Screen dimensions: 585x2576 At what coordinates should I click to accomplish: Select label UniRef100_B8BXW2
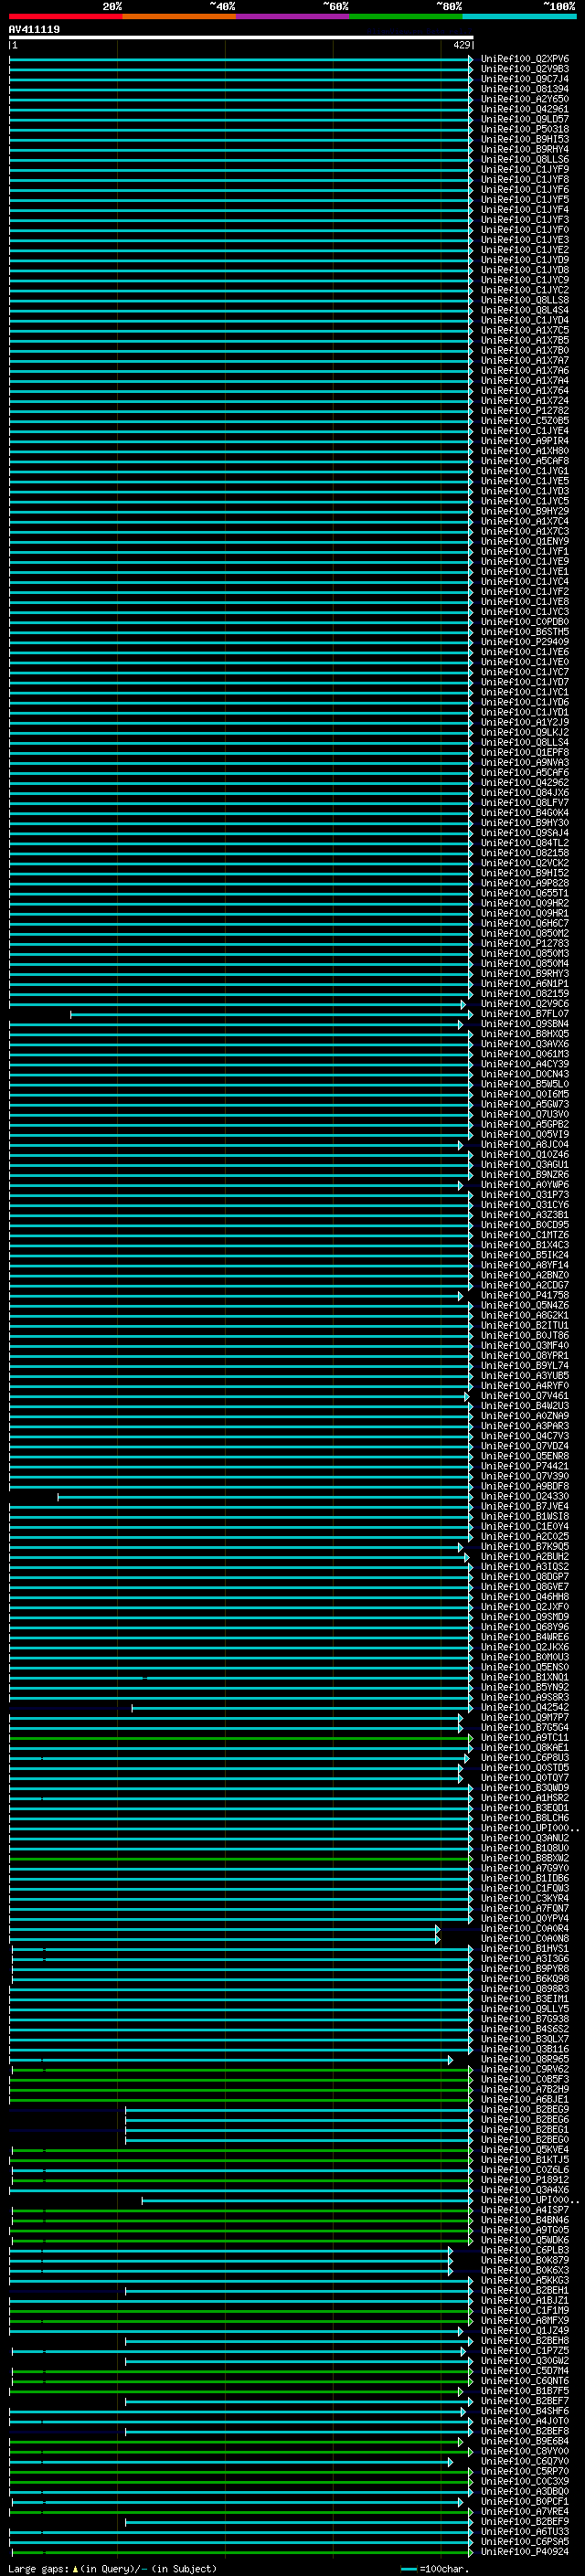click(x=525, y=1858)
